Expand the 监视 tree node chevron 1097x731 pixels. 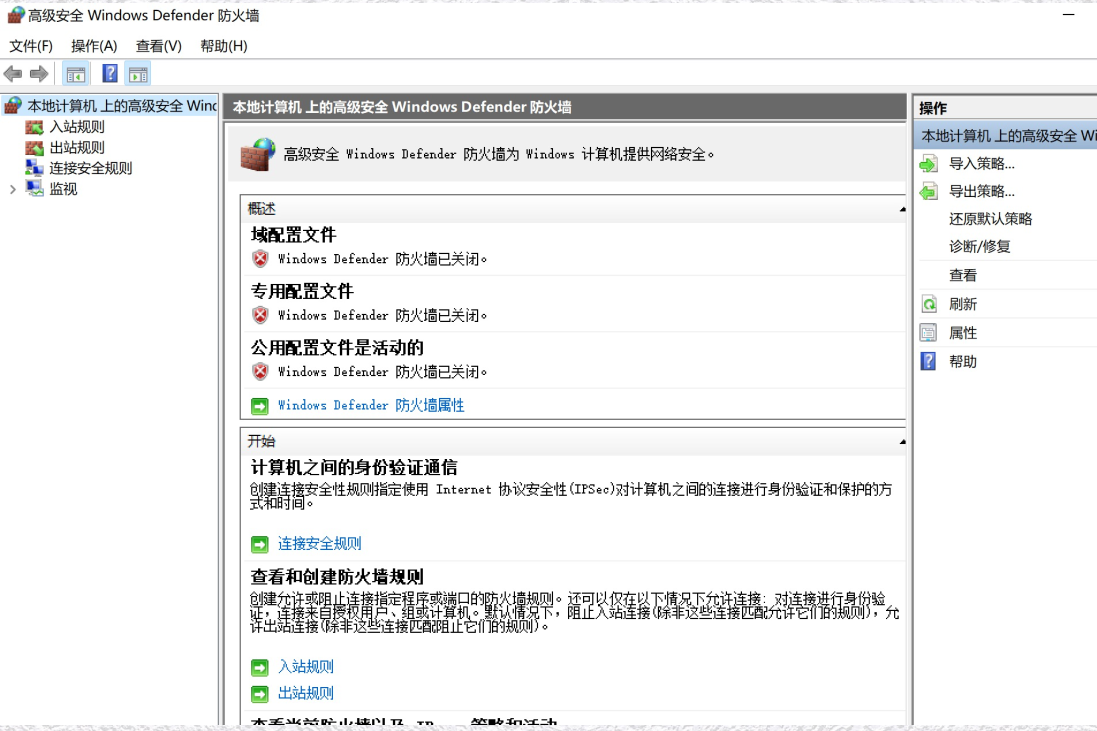coord(13,189)
